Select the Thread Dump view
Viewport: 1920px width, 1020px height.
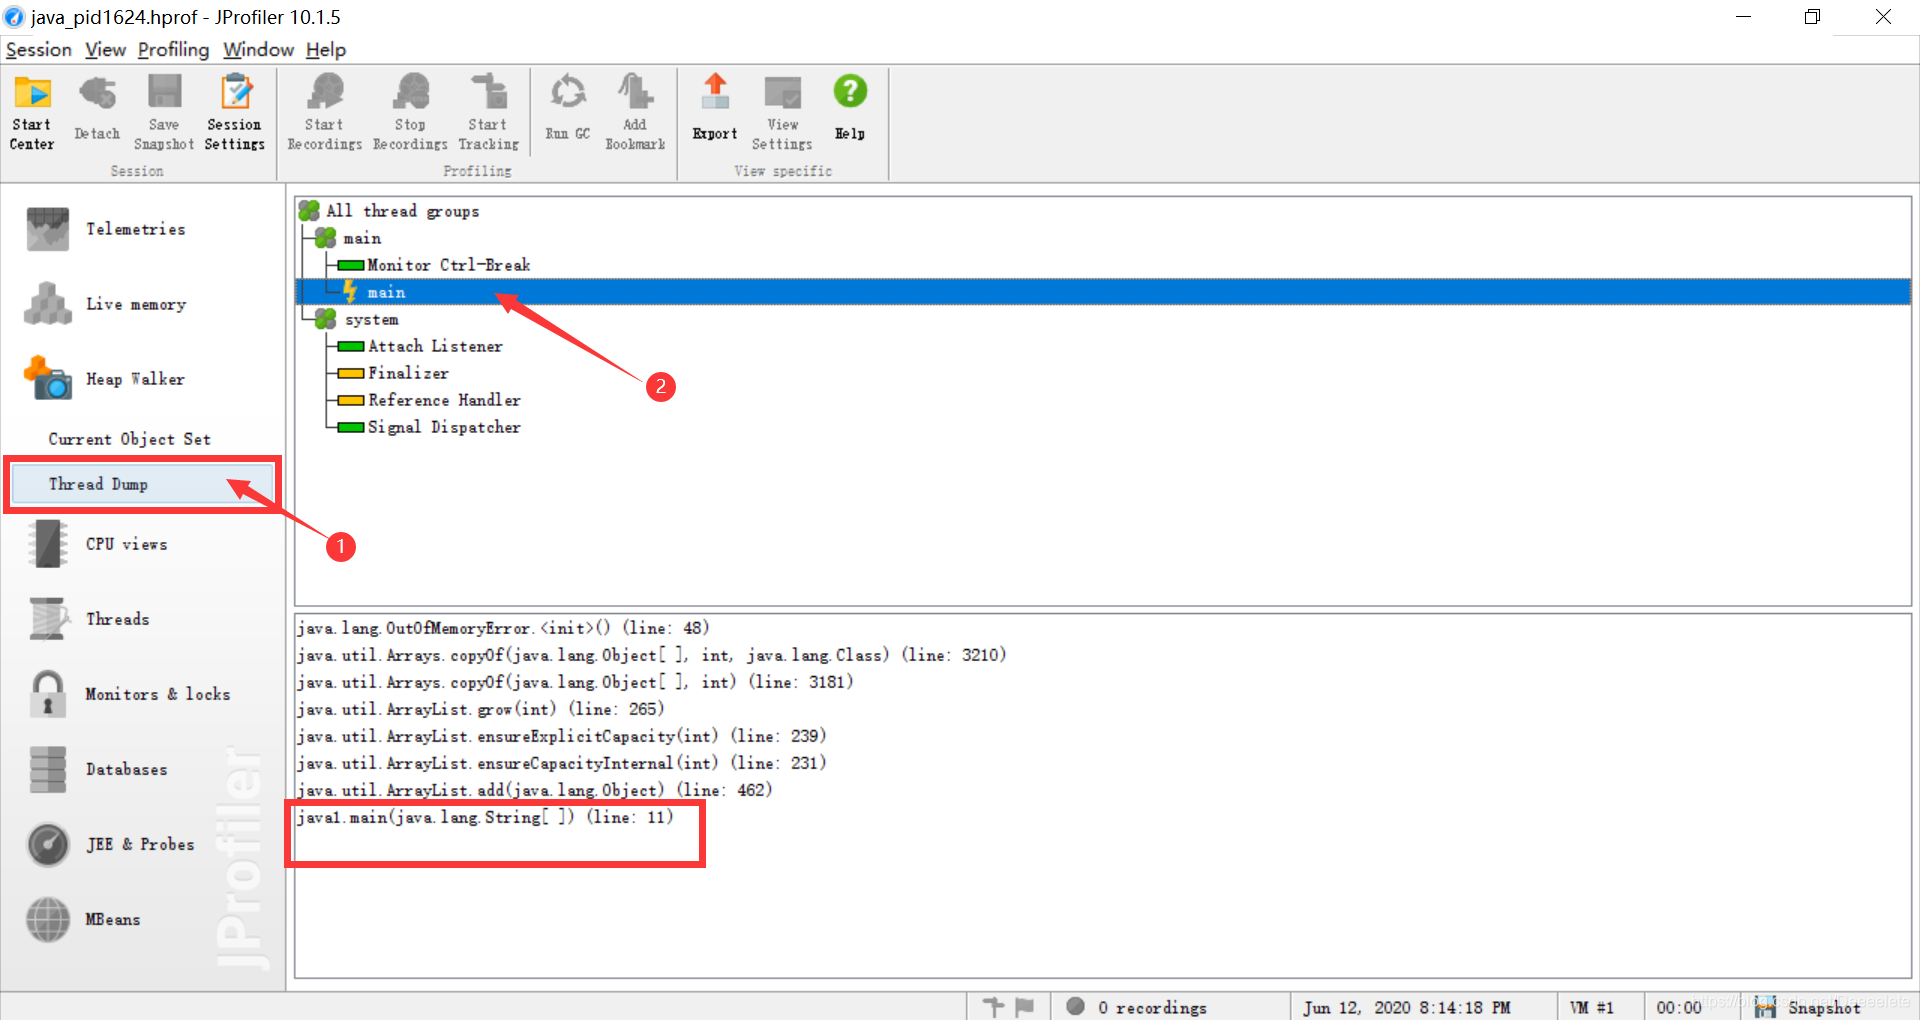click(x=142, y=484)
